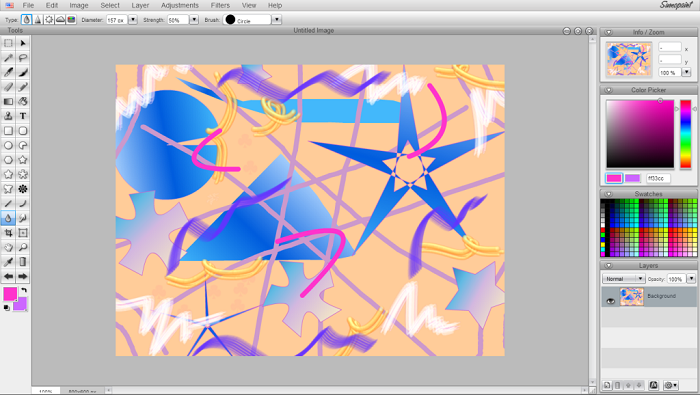700x395 pixels.
Task: Swap foreground and background colors arrow
Action: 24,290
